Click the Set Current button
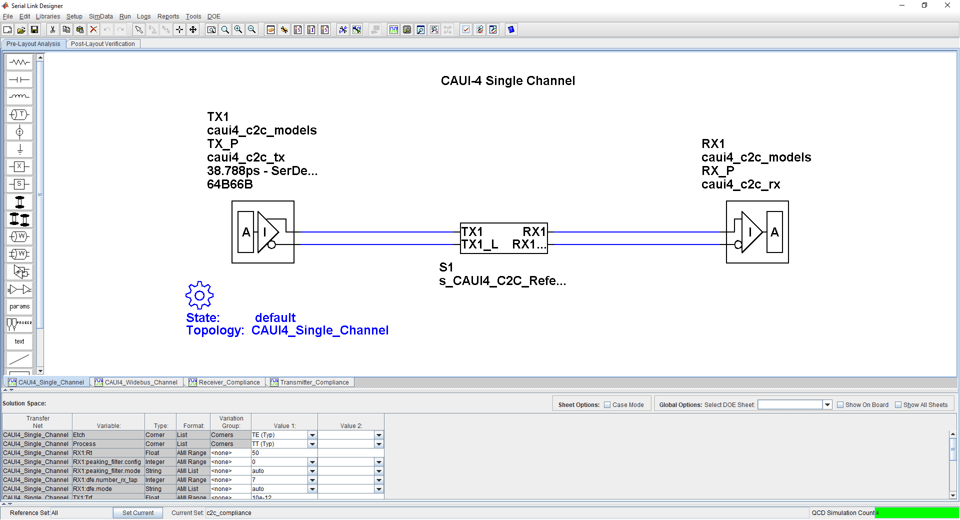Screen dimensions: 960x520 click(x=138, y=513)
